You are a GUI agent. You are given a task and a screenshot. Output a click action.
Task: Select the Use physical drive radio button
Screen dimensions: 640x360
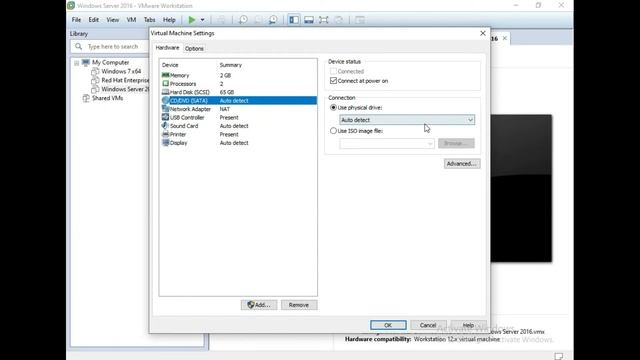click(x=333, y=107)
